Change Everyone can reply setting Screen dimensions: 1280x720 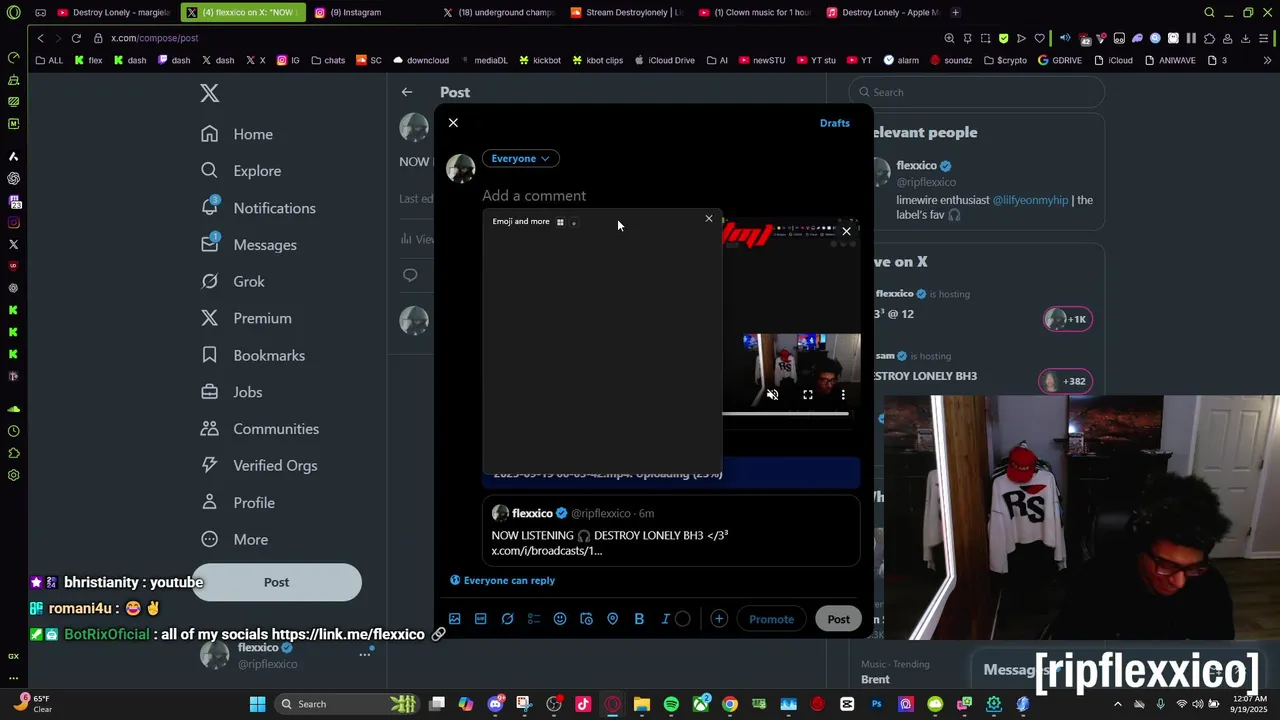pyautogui.click(x=503, y=580)
